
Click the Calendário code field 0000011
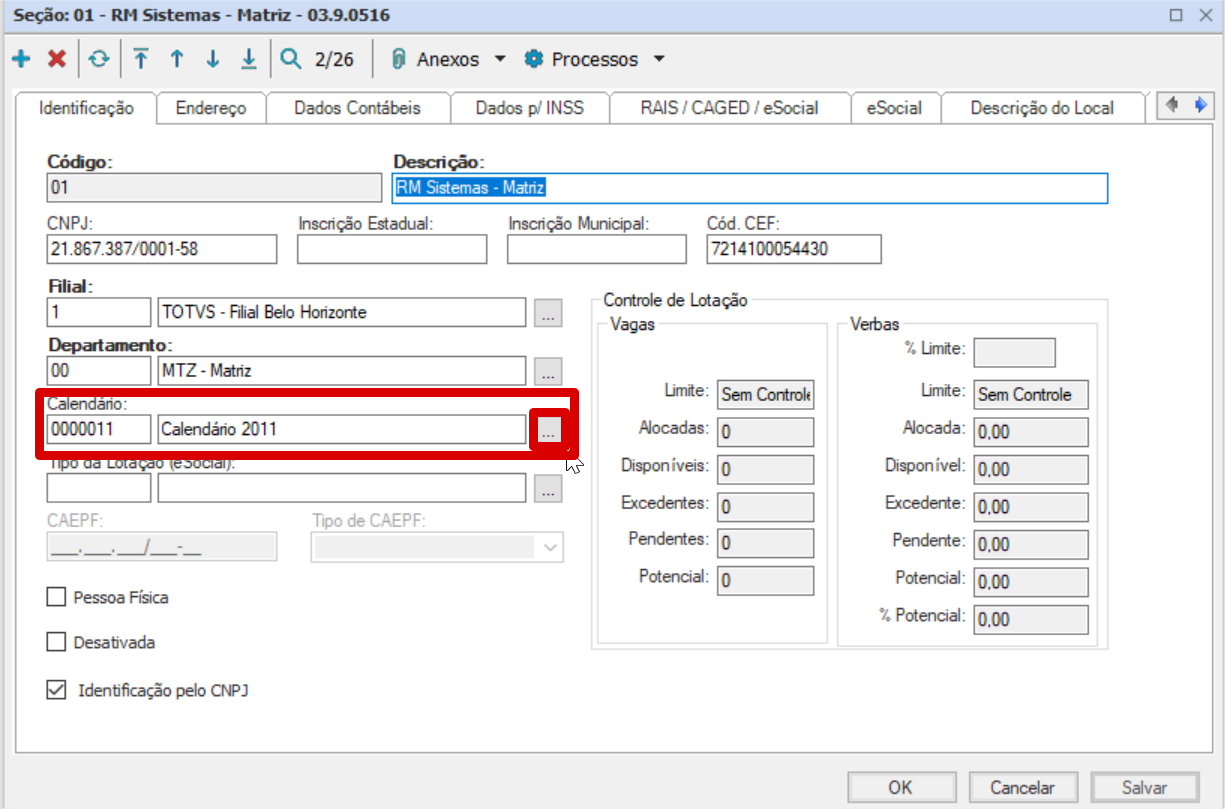tap(99, 430)
